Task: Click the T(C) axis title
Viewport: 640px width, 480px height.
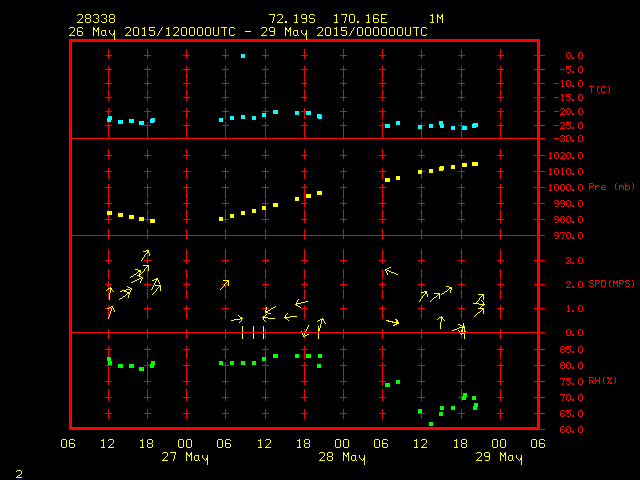Action: point(600,89)
